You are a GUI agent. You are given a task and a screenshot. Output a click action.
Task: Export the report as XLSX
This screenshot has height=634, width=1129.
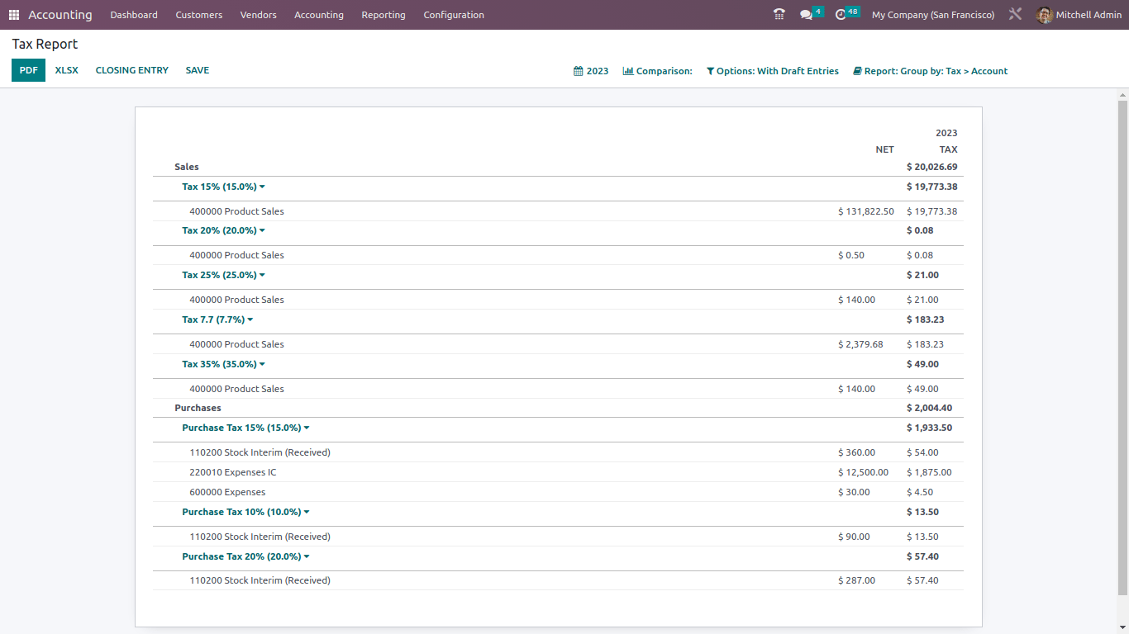tap(66, 71)
